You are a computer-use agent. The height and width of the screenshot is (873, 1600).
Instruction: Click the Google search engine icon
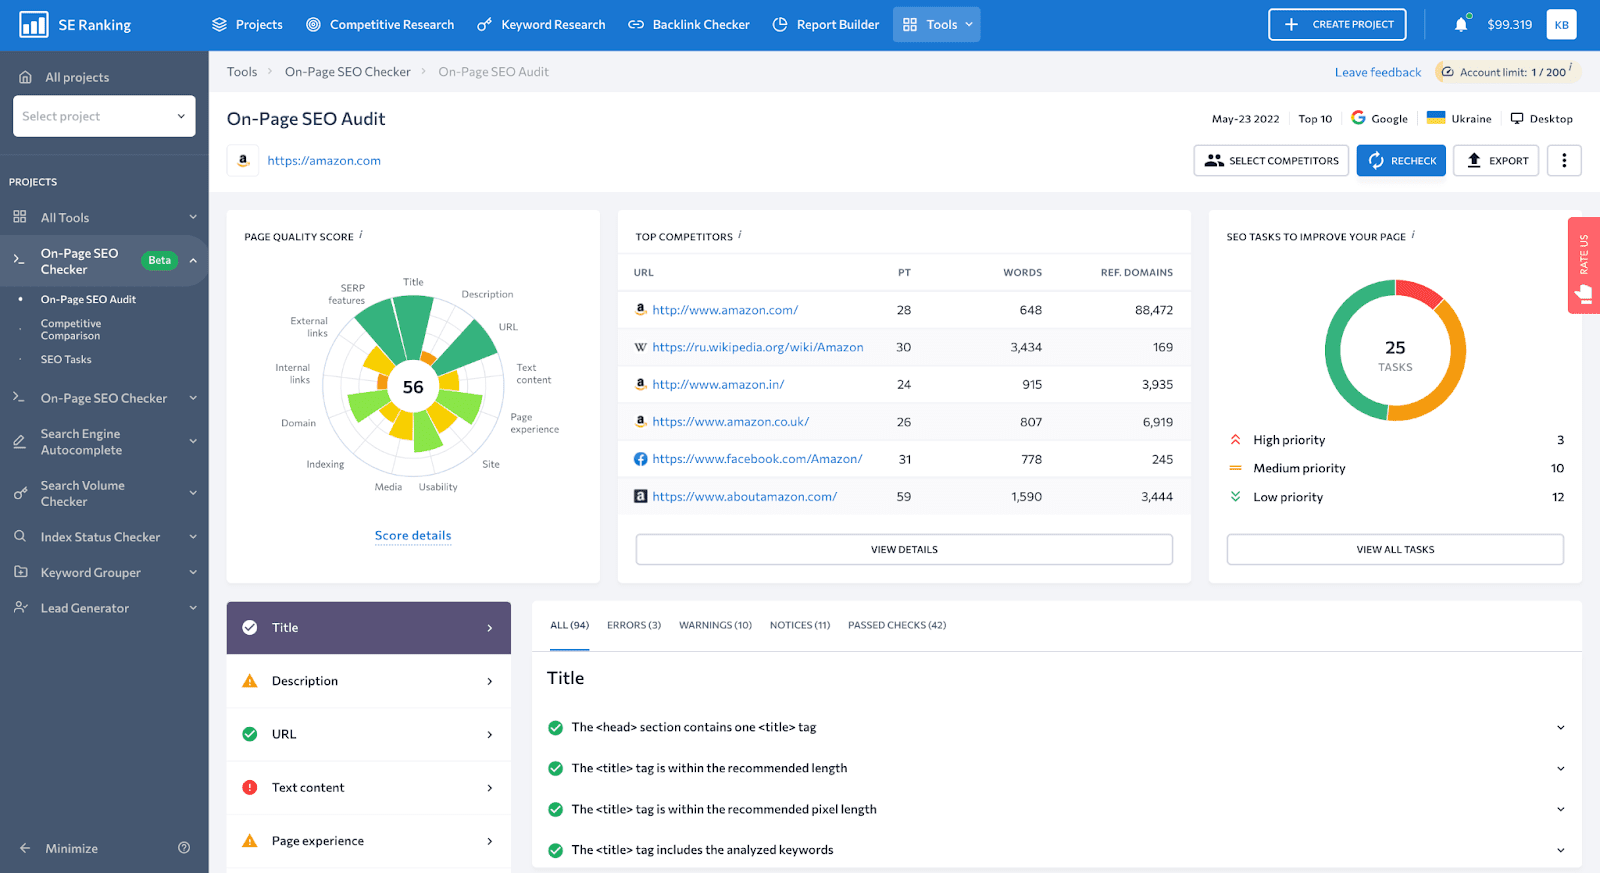coord(1358,118)
